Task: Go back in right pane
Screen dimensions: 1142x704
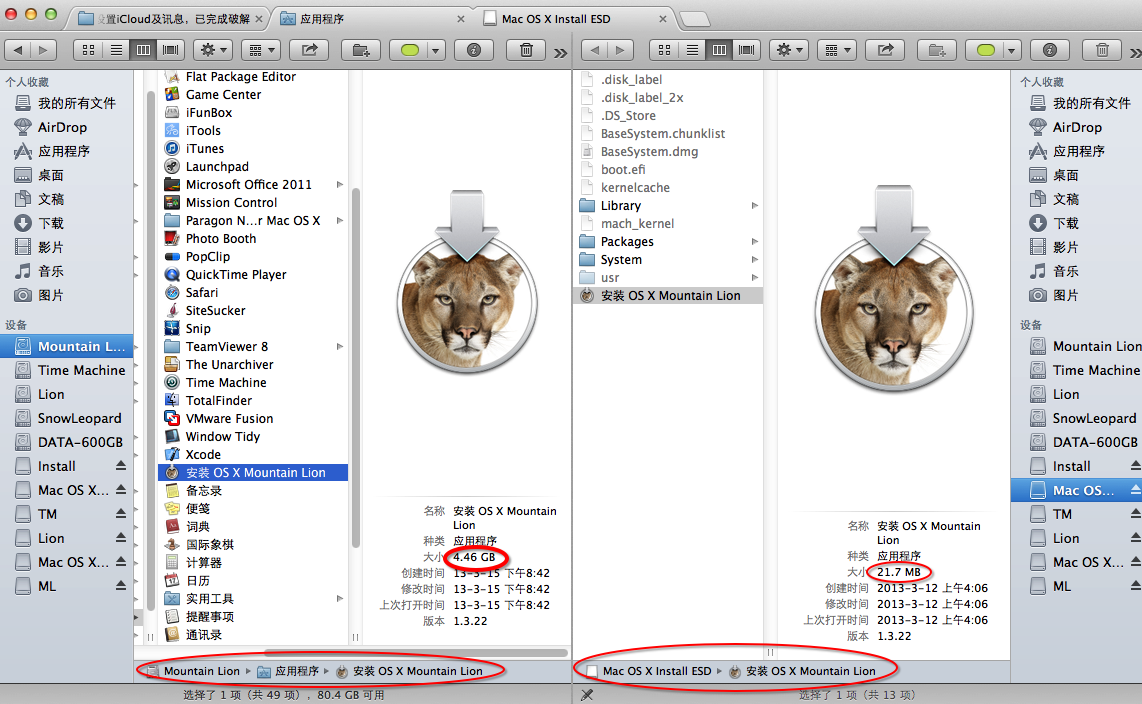Action: [x=594, y=50]
